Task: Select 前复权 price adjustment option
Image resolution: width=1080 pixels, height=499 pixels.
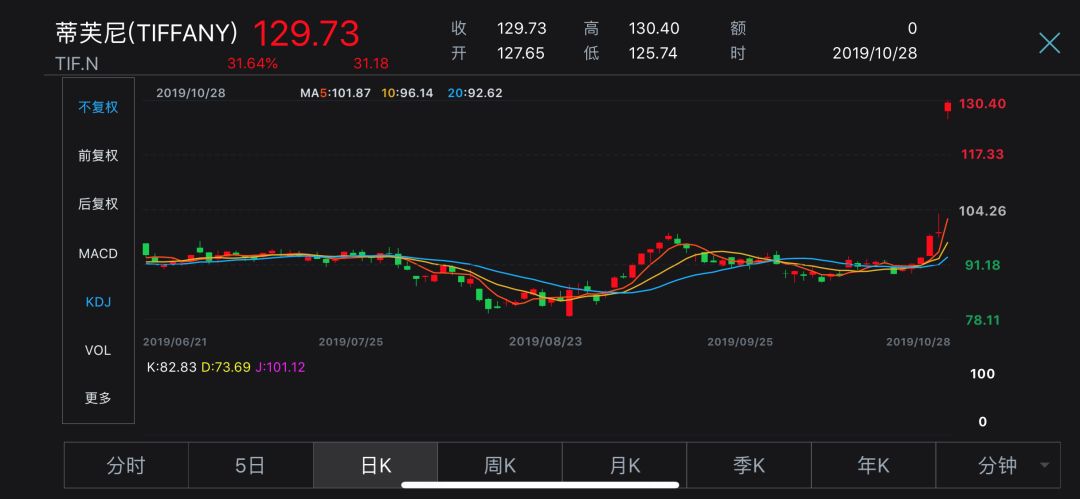Action: [x=98, y=156]
